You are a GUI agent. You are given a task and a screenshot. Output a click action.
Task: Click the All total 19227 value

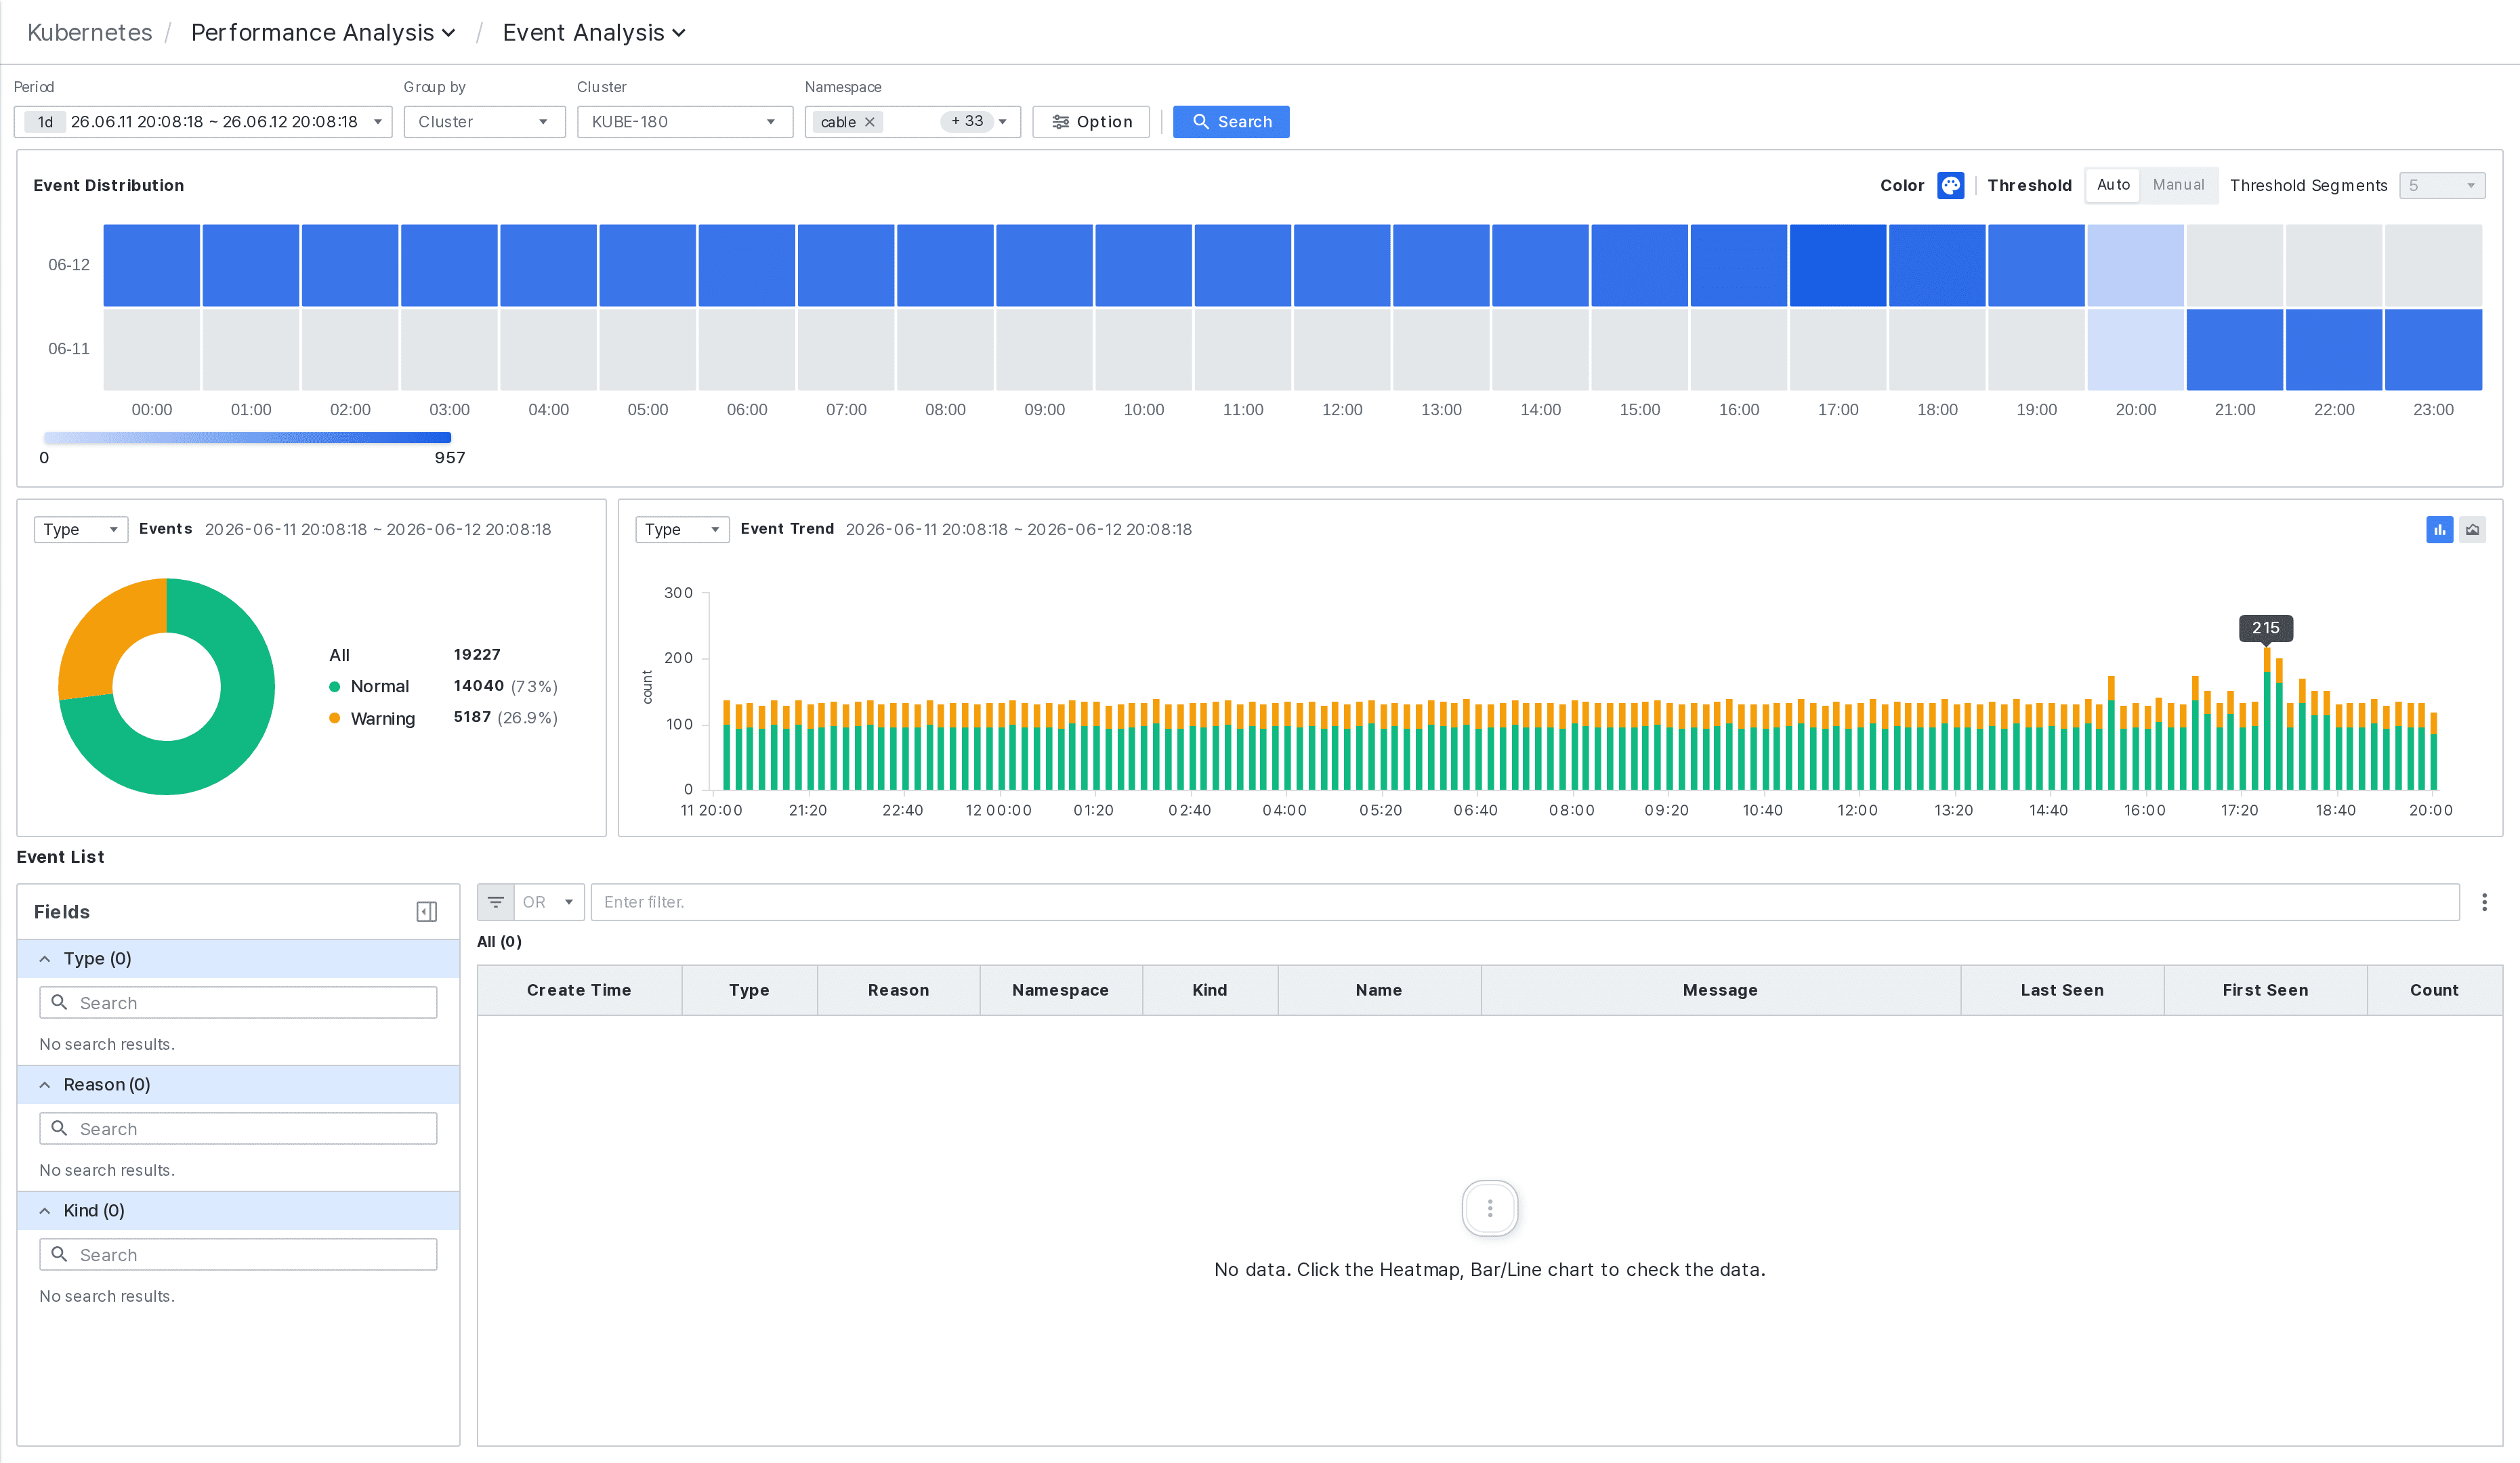476,655
